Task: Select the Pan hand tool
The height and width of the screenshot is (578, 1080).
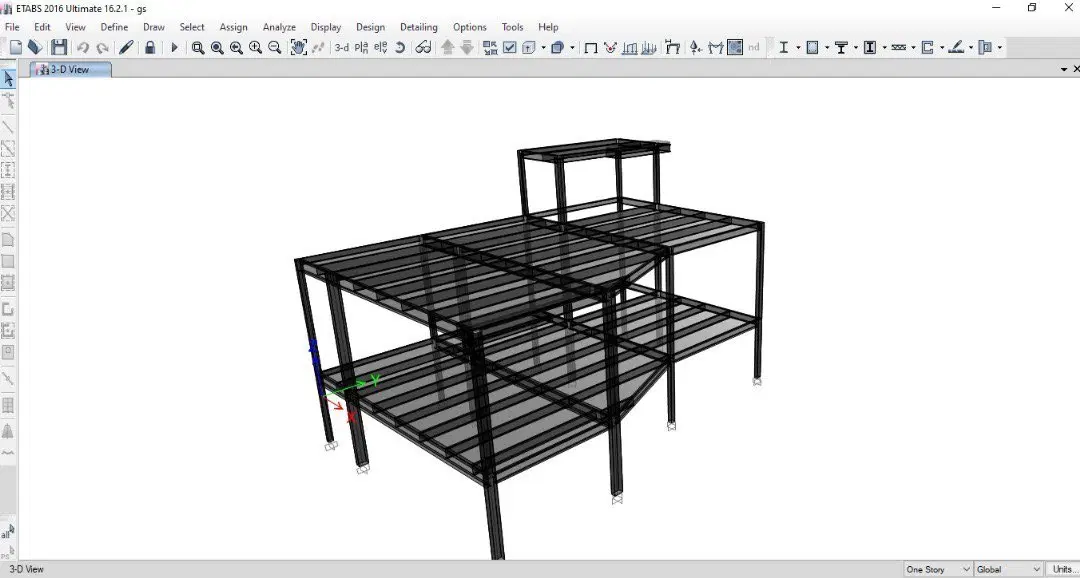Action: 298,48
